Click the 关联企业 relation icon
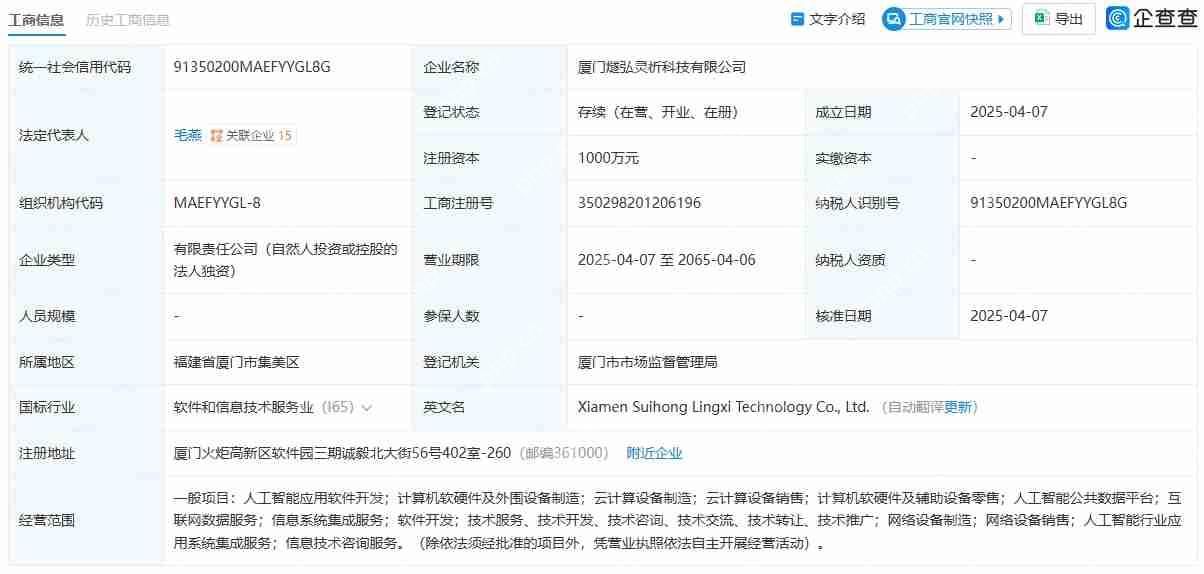 216,135
